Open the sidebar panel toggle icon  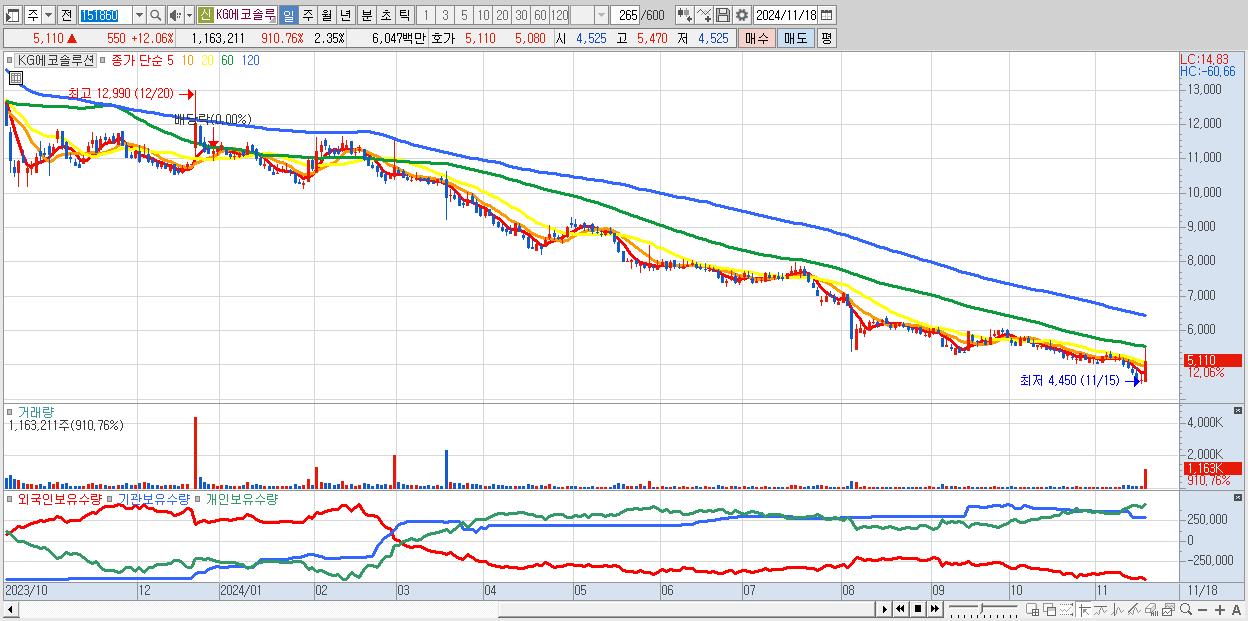coord(12,15)
